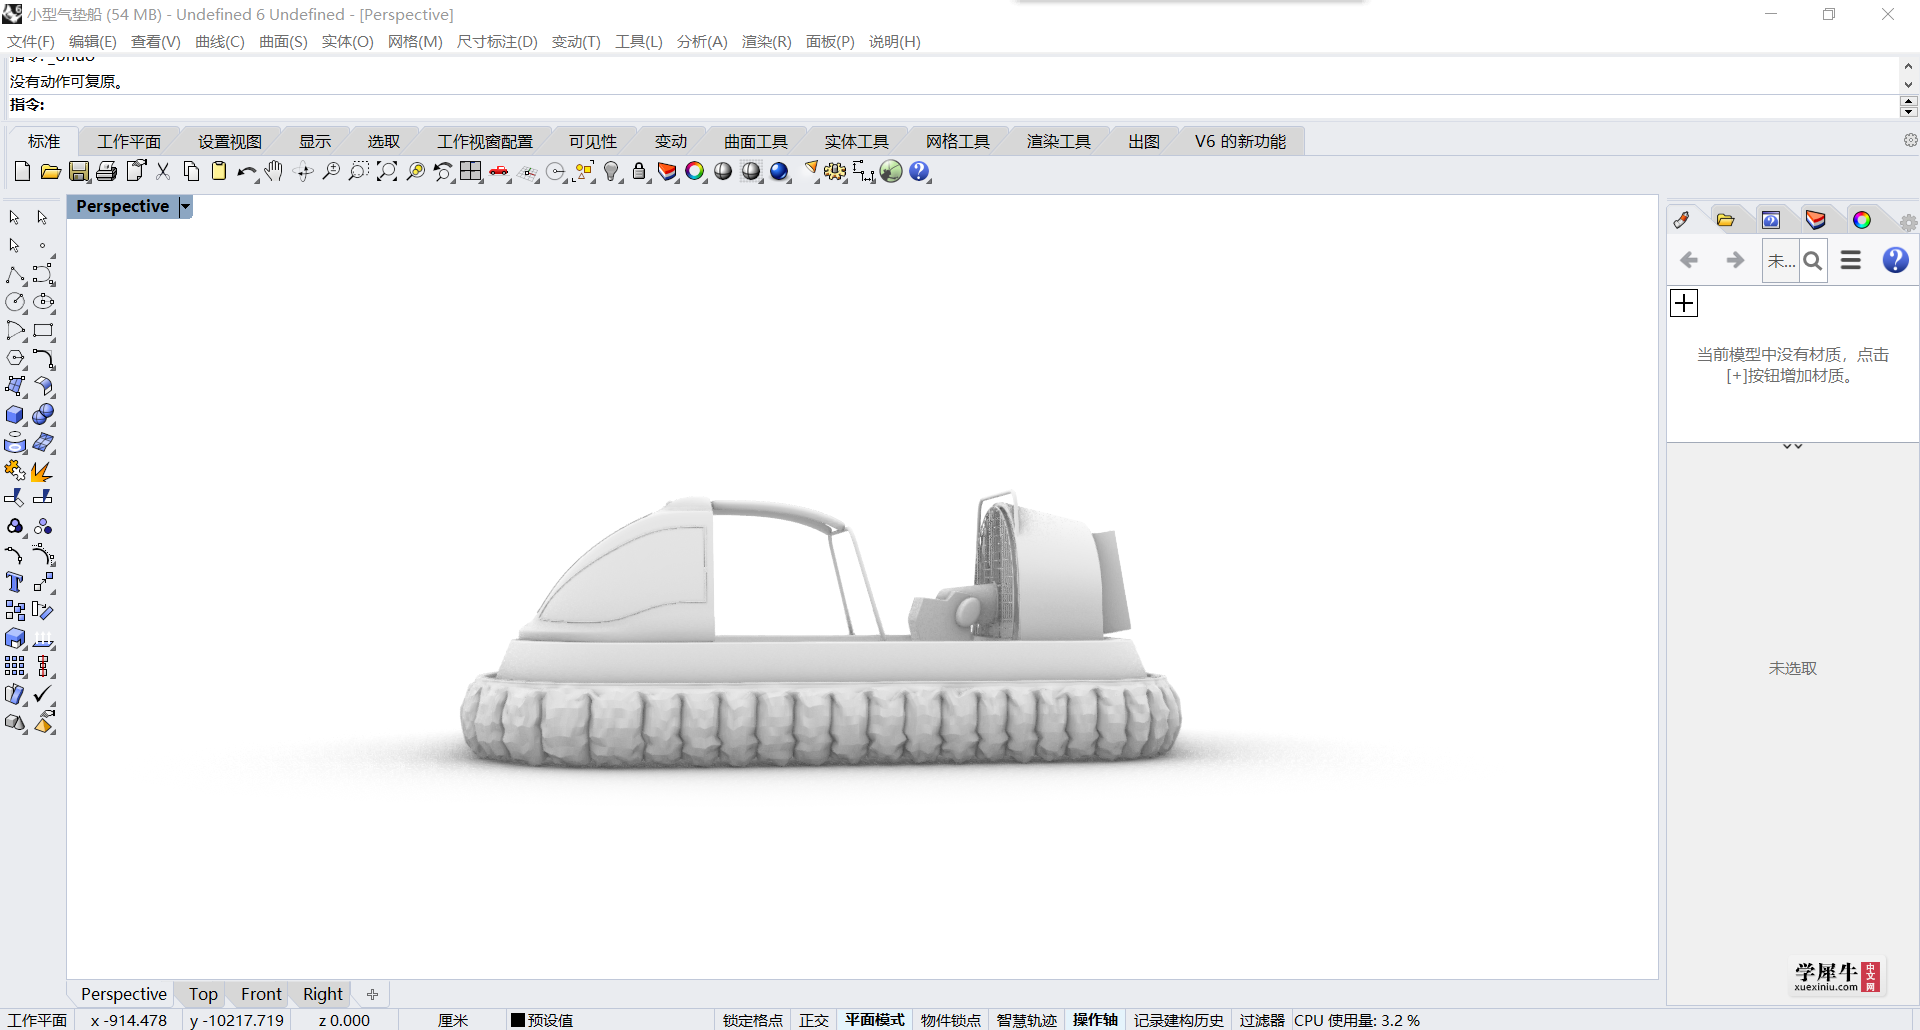Screen dimensions: 1920x1030
Task: Open the Perspective viewport dropdown arrow
Action: (x=185, y=206)
